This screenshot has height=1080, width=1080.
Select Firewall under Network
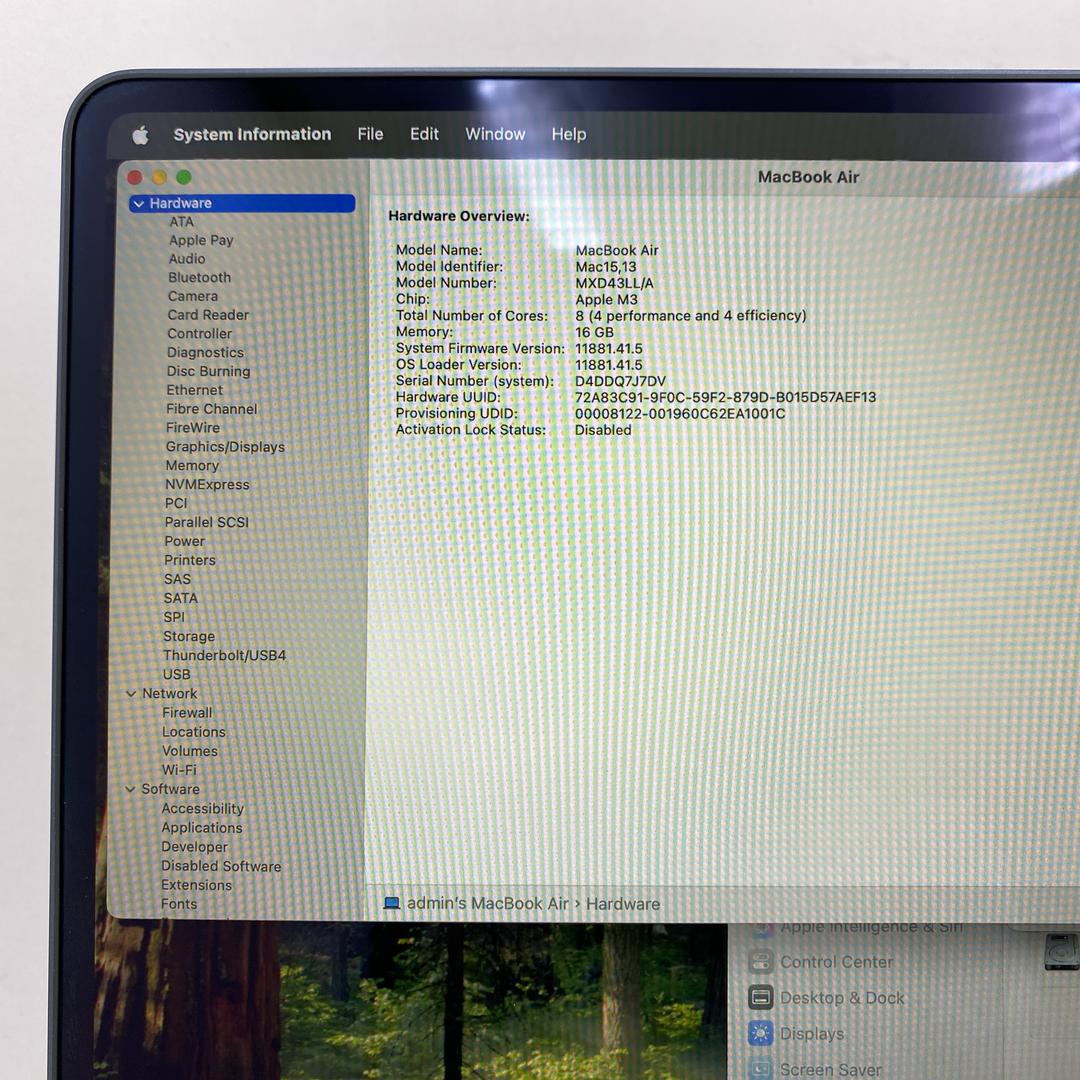point(187,713)
